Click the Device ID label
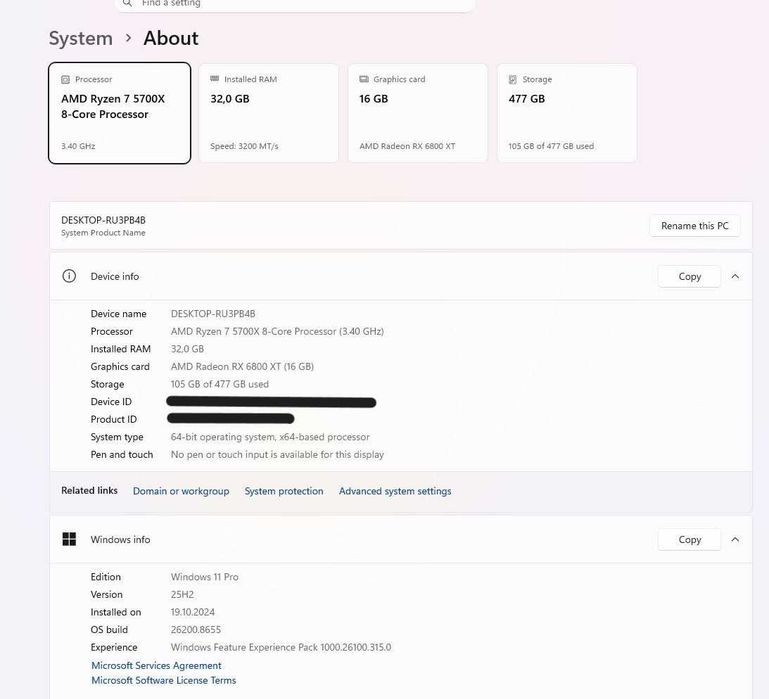Screen dimensions: 769x699 pos(111,402)
